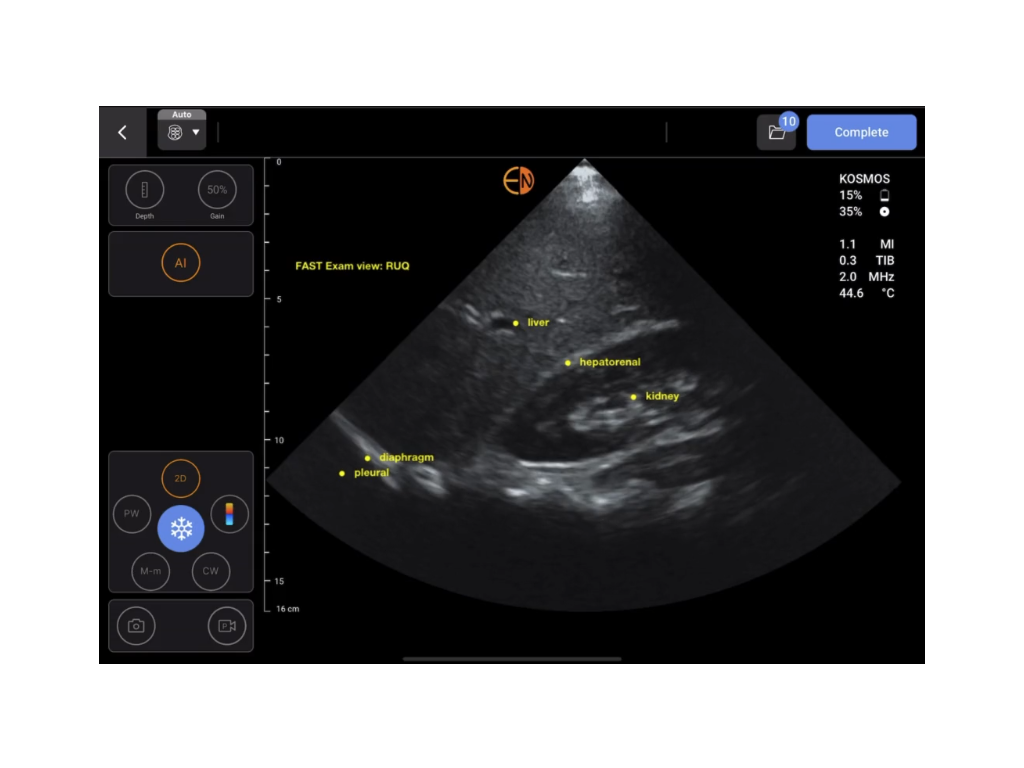The height and width of the screenshot is (768, 1024).
Task: Click the 15% battery indicator icon
Action: click(x=884, y=195)
